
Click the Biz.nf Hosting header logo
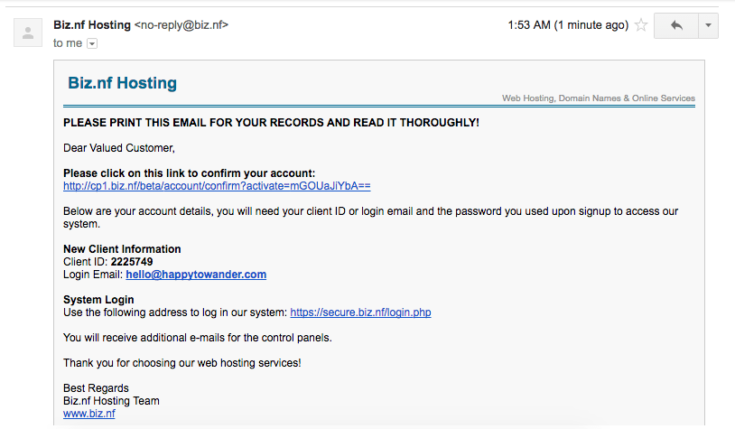click(x=122, y=83)
